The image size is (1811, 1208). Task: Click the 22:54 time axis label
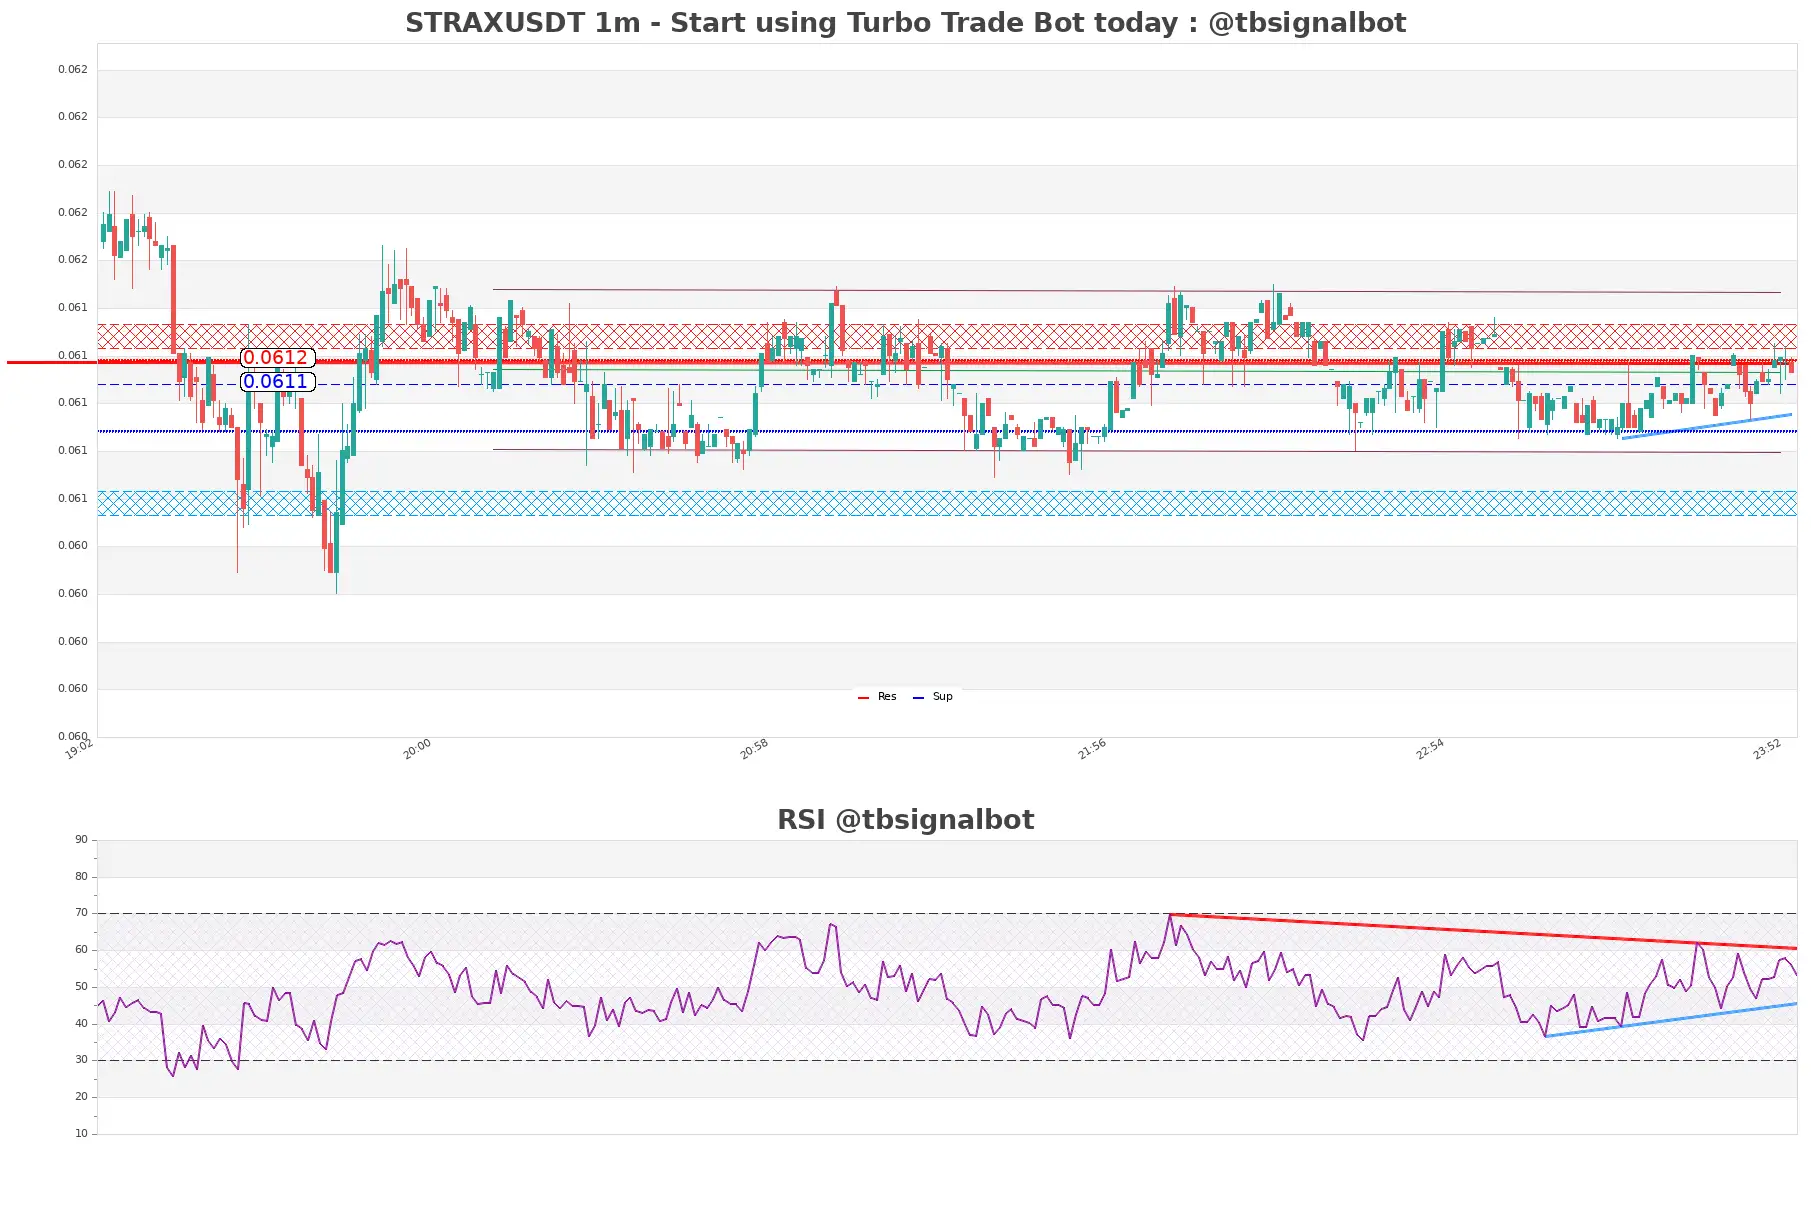pos(1430,749)
